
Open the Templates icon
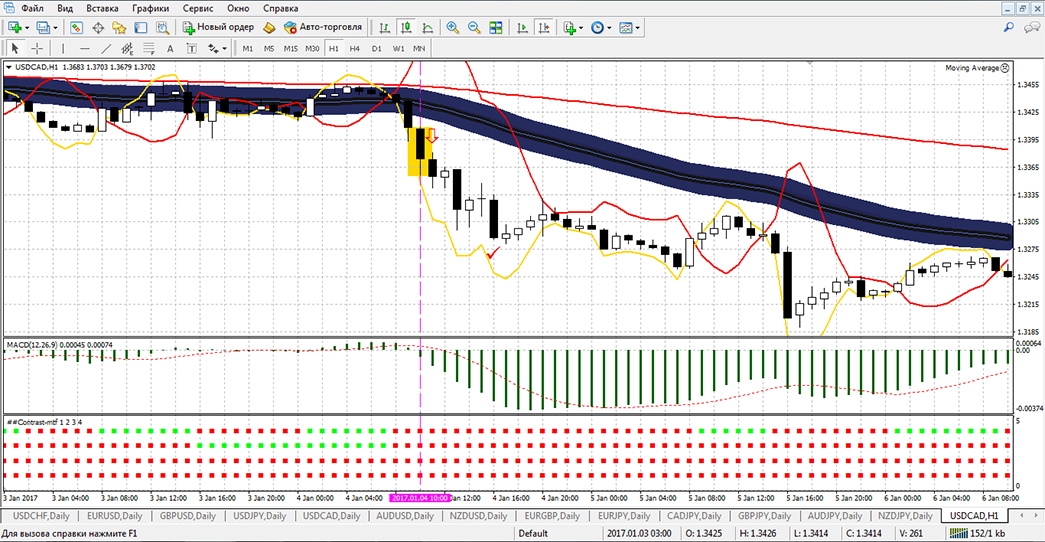(x=626, y=27)
